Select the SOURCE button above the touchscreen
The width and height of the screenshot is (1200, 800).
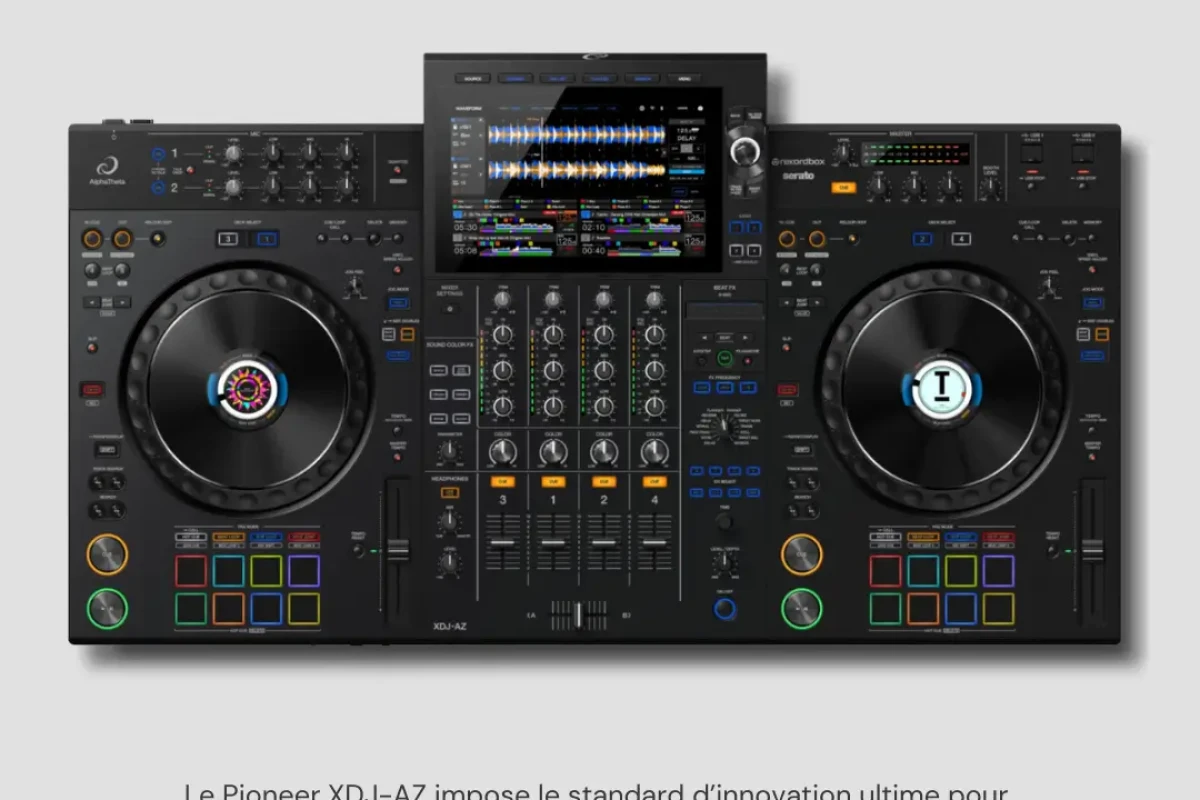[472, 78]
